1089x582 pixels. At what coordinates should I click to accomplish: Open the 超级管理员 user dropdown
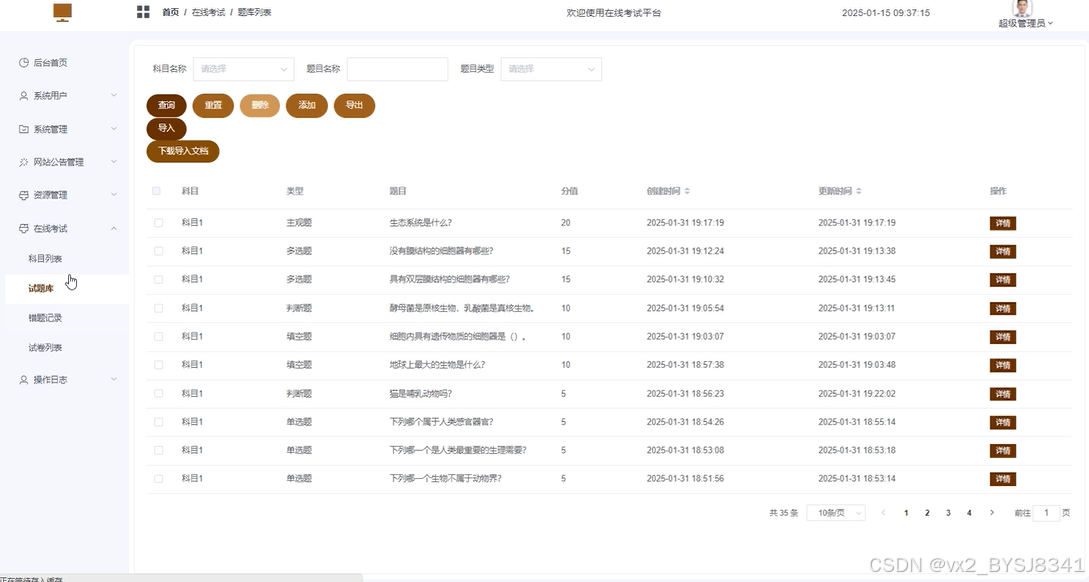click(1026, 24)
